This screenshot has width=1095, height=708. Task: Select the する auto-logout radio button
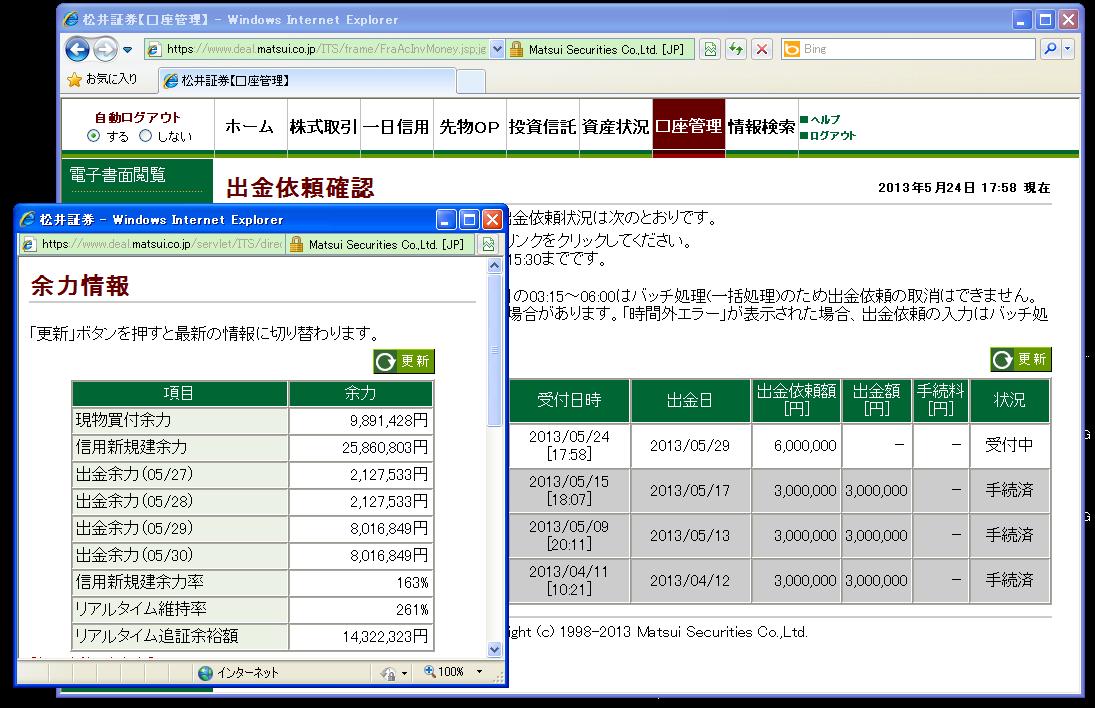(x=94, y=136)
